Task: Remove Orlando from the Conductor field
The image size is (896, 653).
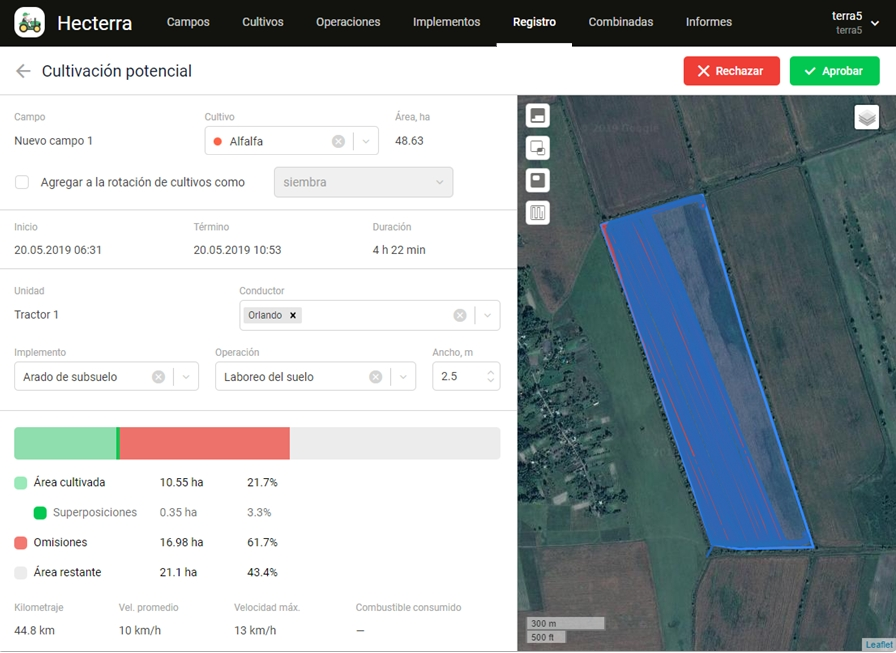Action: pyautogui.click(x=293, y=315)
